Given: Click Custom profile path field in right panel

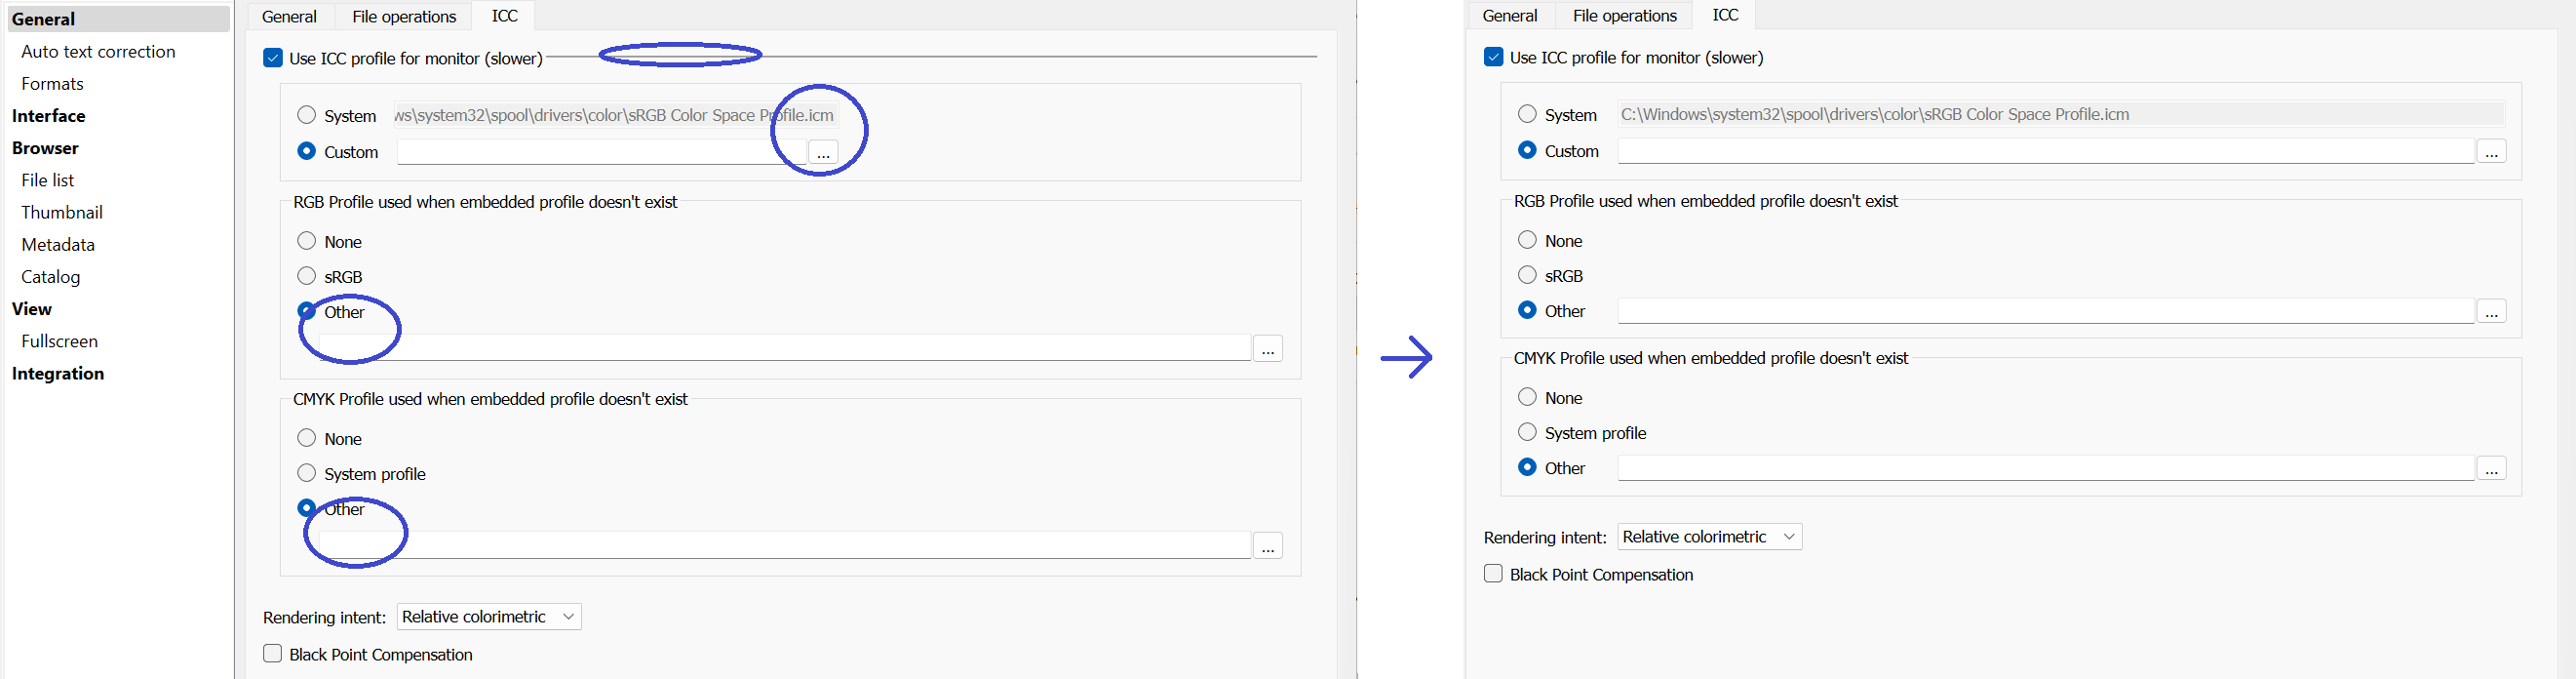Looking at the screenshot, I should pos(2045,152).
